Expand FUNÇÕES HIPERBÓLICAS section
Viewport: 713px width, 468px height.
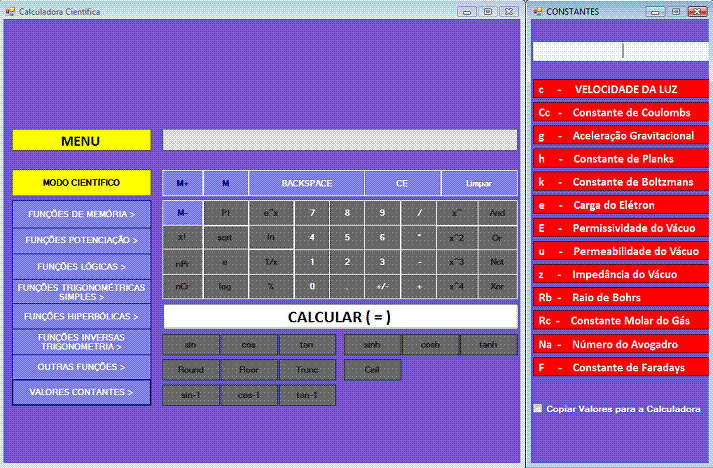coord(81,316)
